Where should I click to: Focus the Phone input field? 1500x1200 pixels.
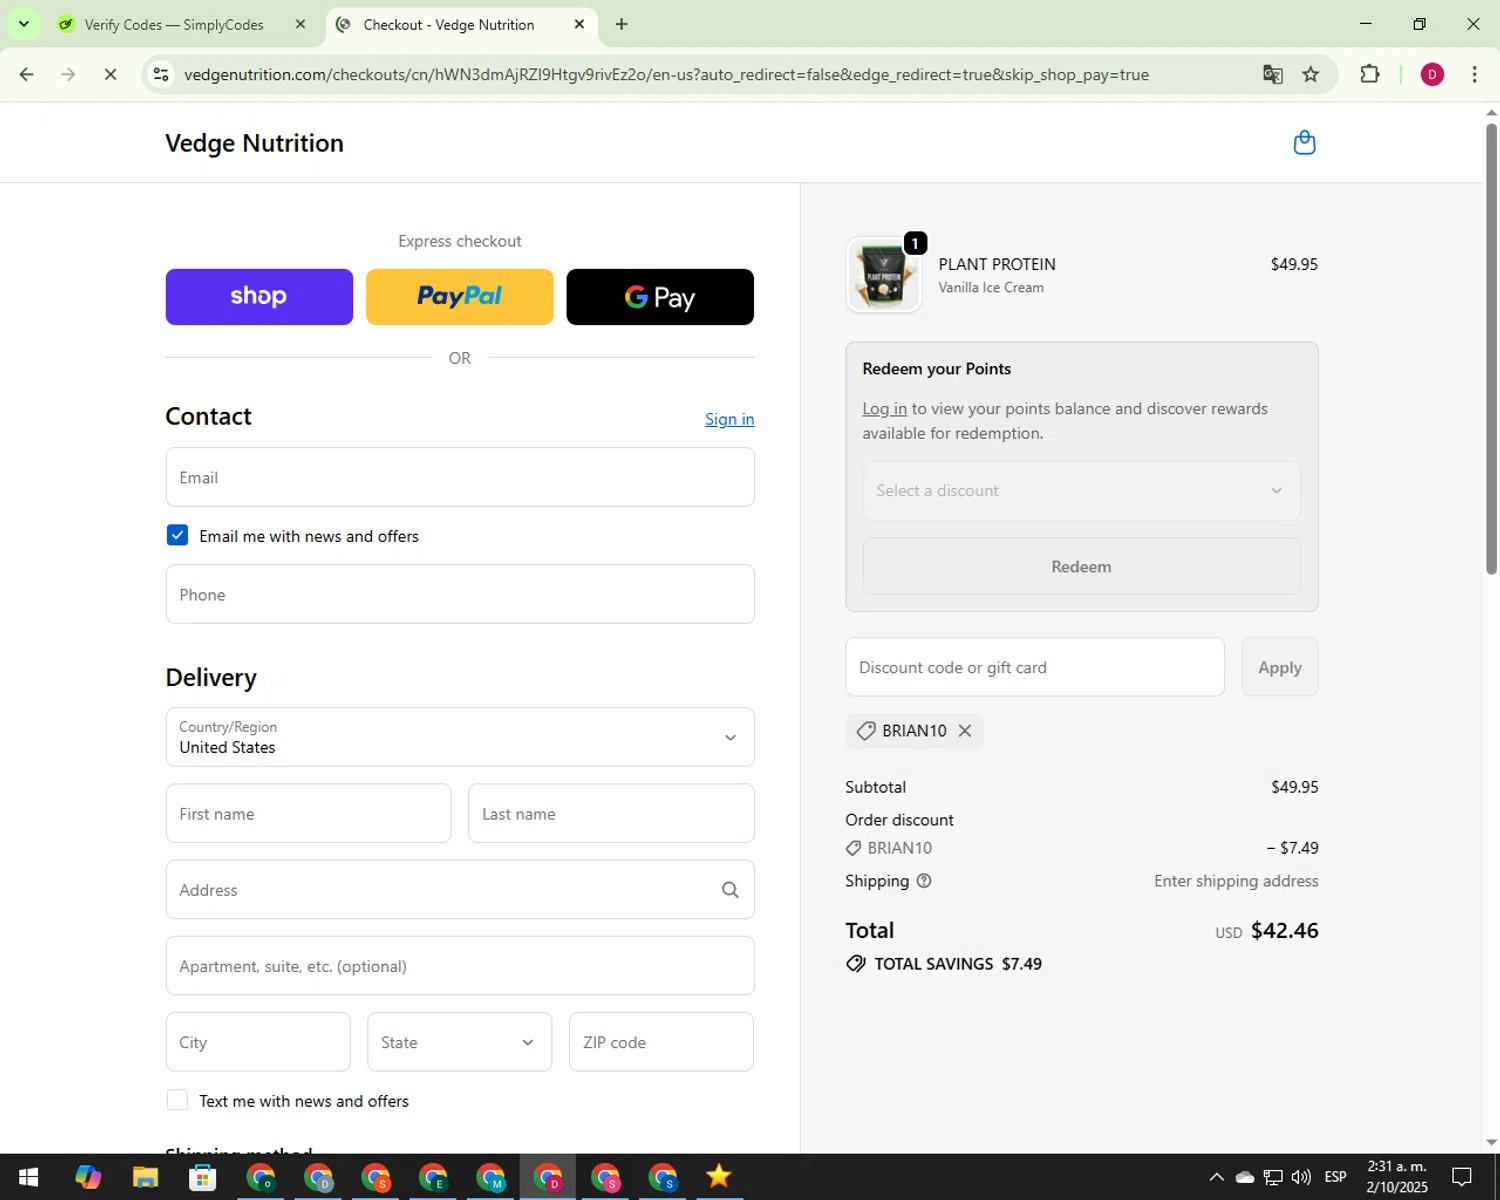click(460, 594)
